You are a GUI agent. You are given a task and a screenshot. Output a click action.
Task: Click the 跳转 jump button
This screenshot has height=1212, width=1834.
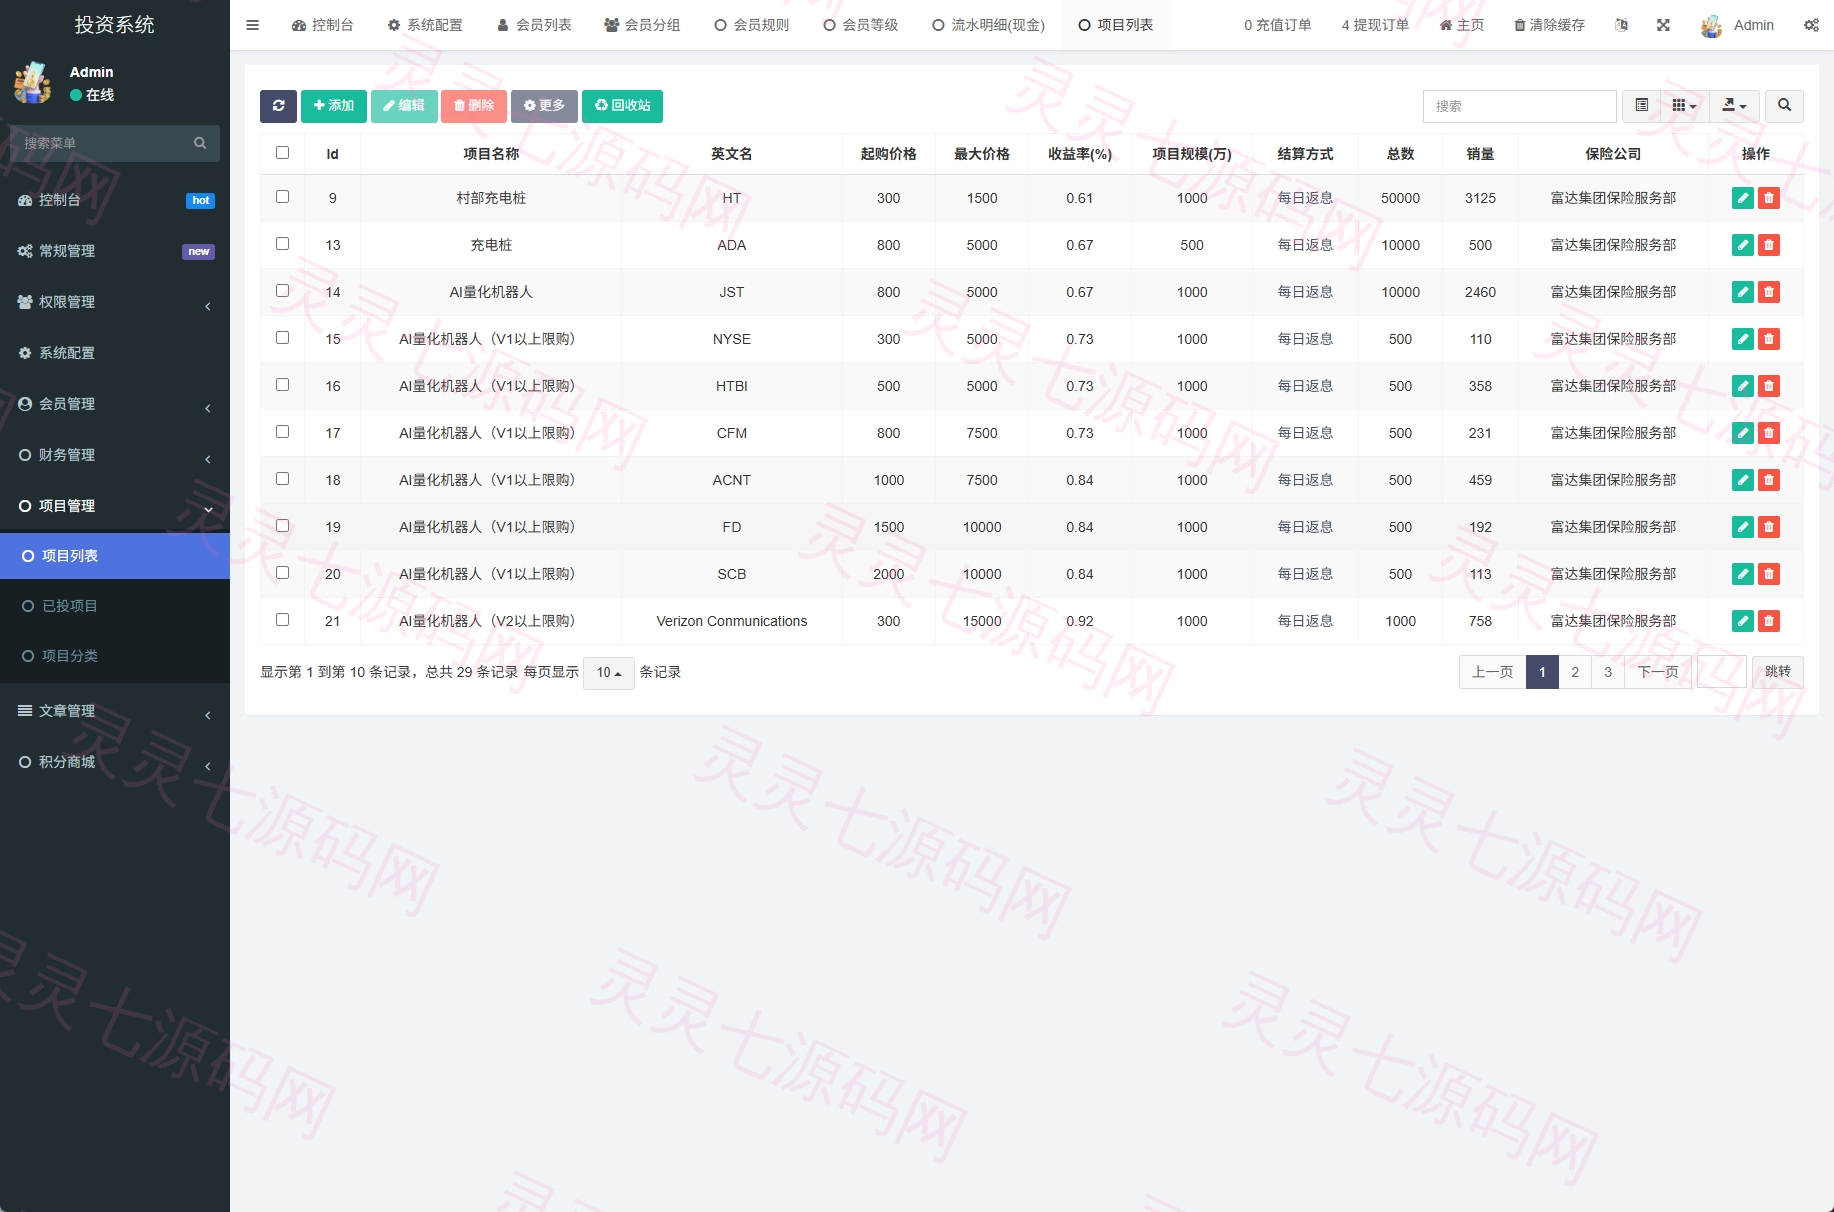click(1778, 672)
